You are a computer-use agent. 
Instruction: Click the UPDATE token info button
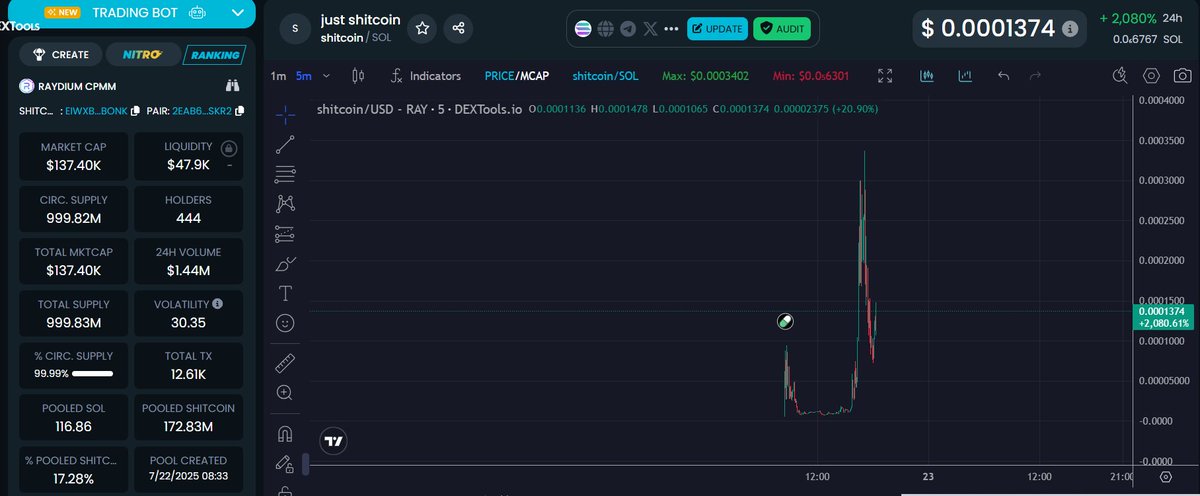(x=717, y=29)
